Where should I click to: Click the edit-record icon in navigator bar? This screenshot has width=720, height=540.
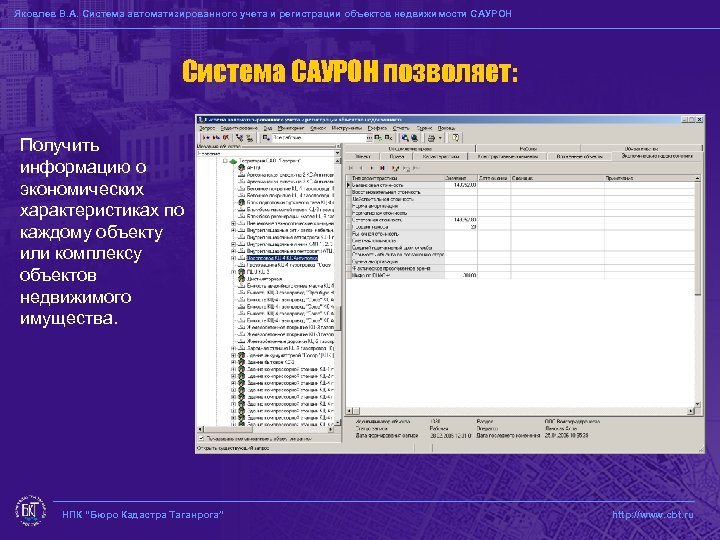[x=395, y=168]
